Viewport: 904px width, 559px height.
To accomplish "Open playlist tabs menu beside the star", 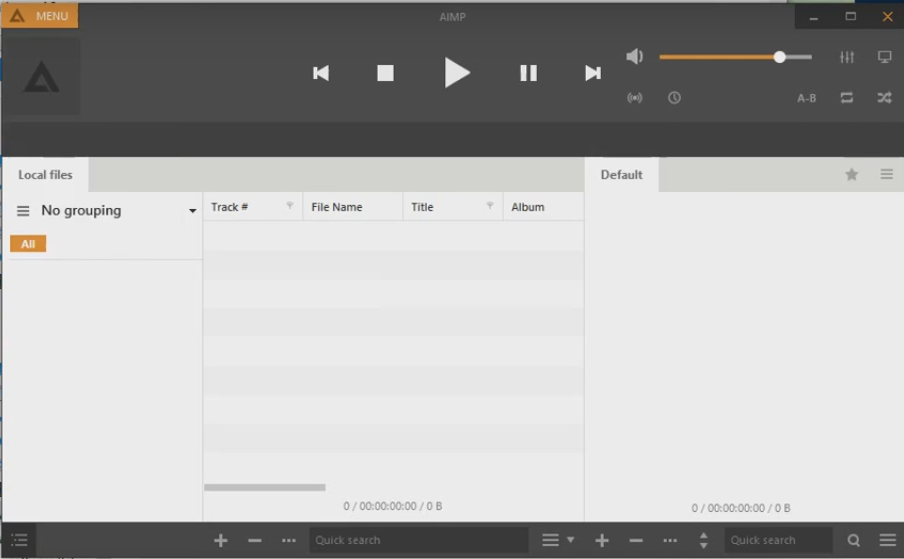I will (887, 174).
